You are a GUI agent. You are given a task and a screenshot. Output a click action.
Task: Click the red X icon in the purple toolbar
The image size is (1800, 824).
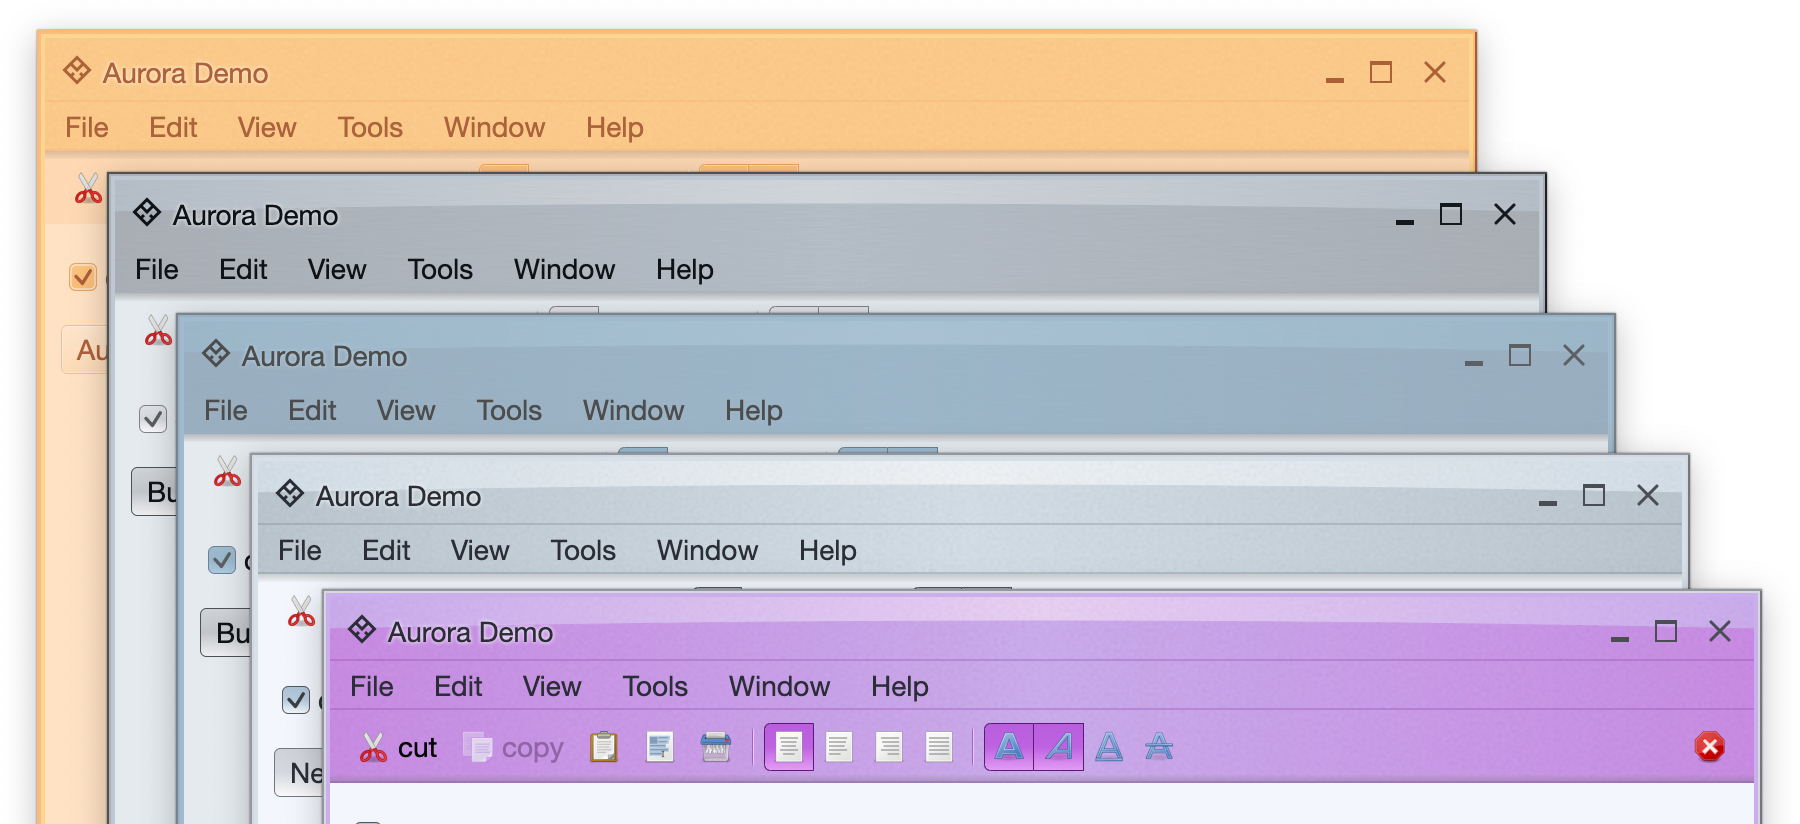1710,747
